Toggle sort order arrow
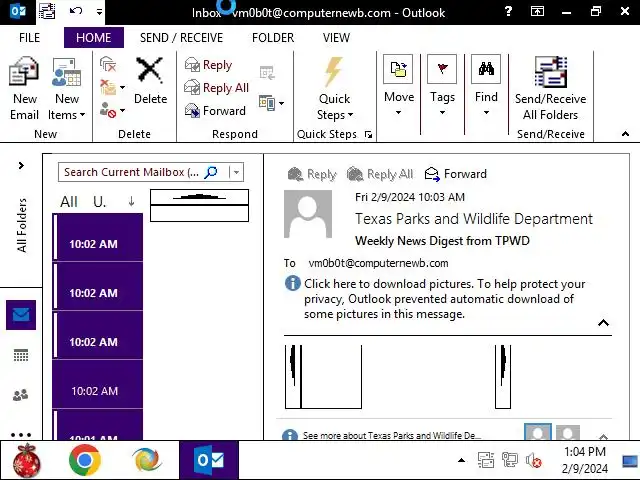 (131, 201)
